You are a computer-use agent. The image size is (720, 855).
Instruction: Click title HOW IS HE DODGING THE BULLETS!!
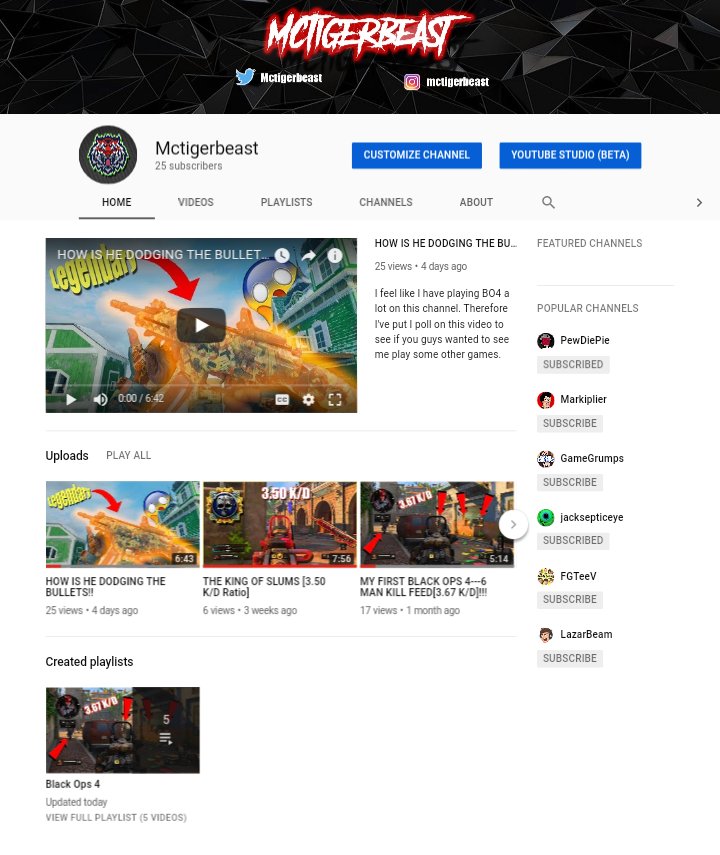tap(105, 587)
